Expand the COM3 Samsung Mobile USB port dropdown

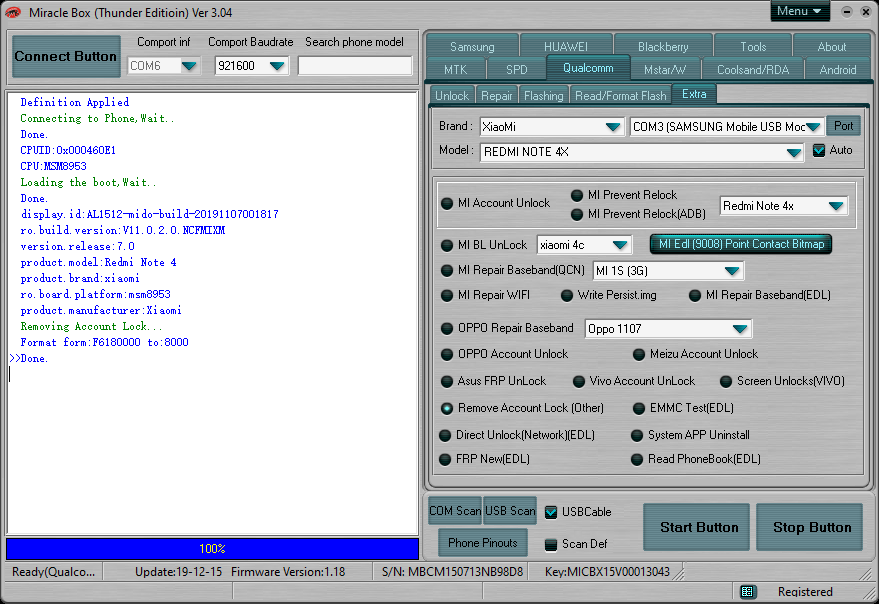pyautogui.click(x=813, y=127)
